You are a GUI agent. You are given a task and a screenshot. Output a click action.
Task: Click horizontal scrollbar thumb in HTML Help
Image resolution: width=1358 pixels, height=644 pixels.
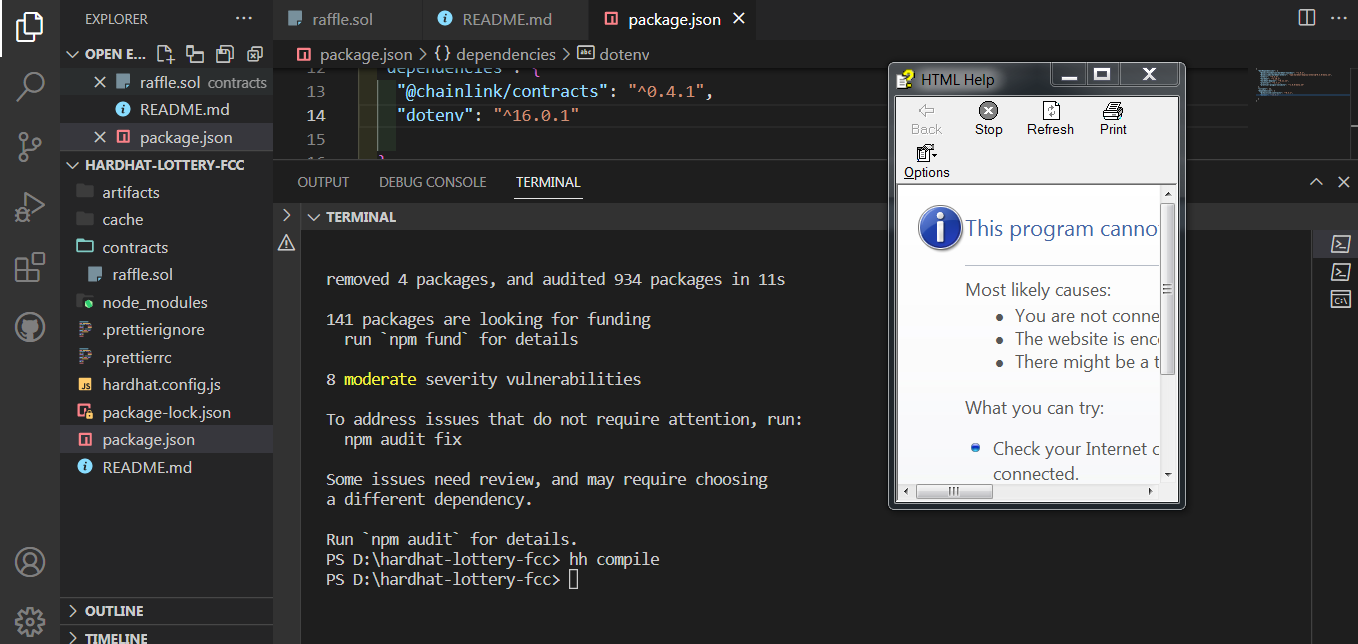[954, 491]
